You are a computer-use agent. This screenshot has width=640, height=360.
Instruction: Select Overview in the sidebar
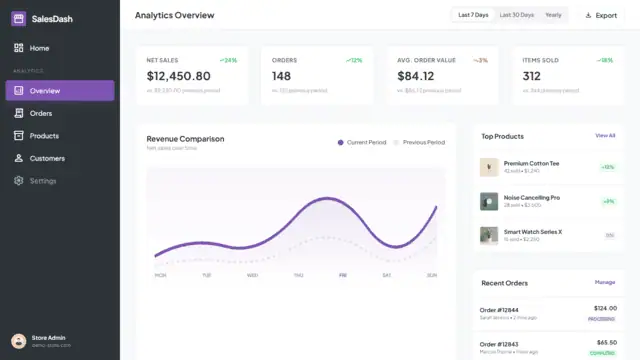(x=60, y=91)
